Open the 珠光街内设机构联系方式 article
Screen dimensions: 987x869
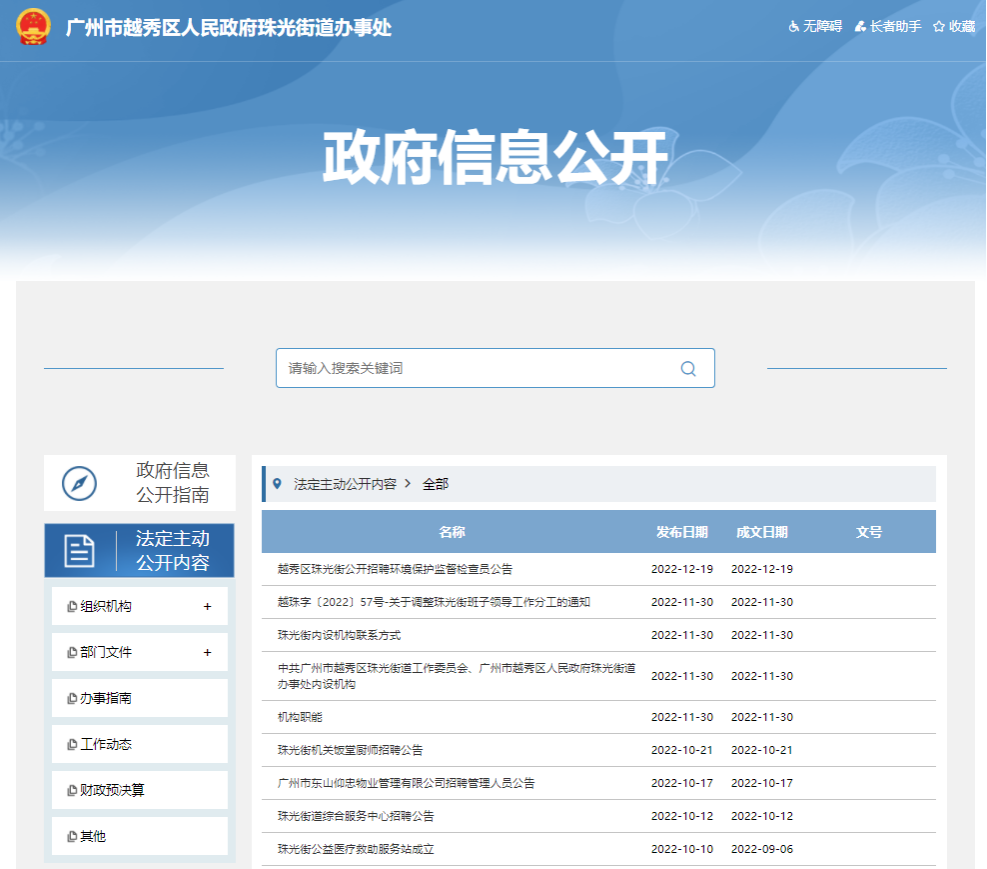point(339,635)
